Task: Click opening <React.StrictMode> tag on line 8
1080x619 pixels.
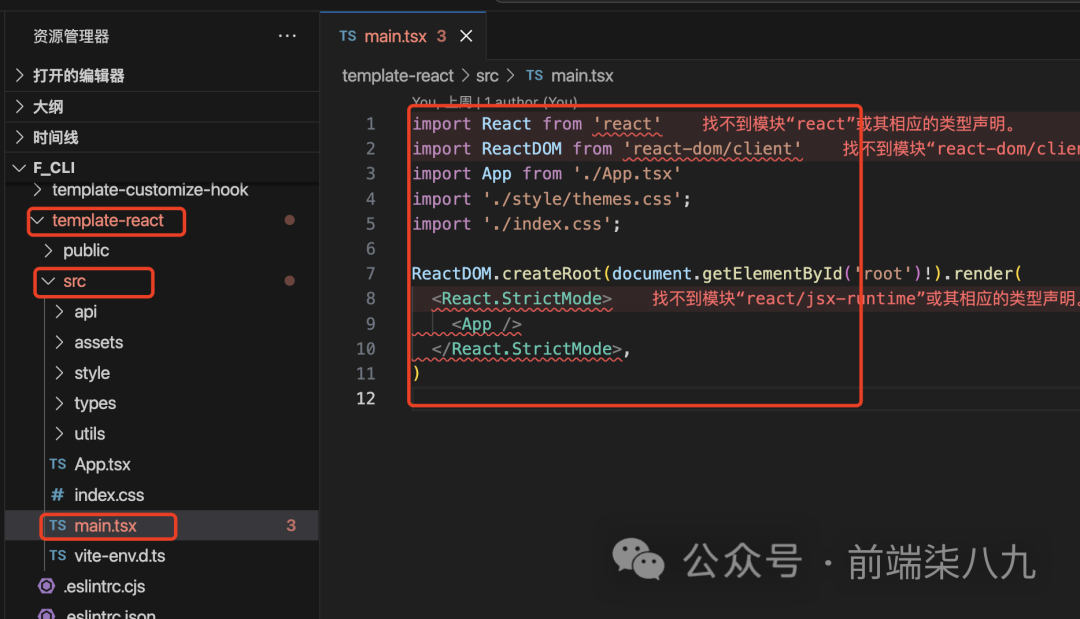Action: click(x=521, y=298)
